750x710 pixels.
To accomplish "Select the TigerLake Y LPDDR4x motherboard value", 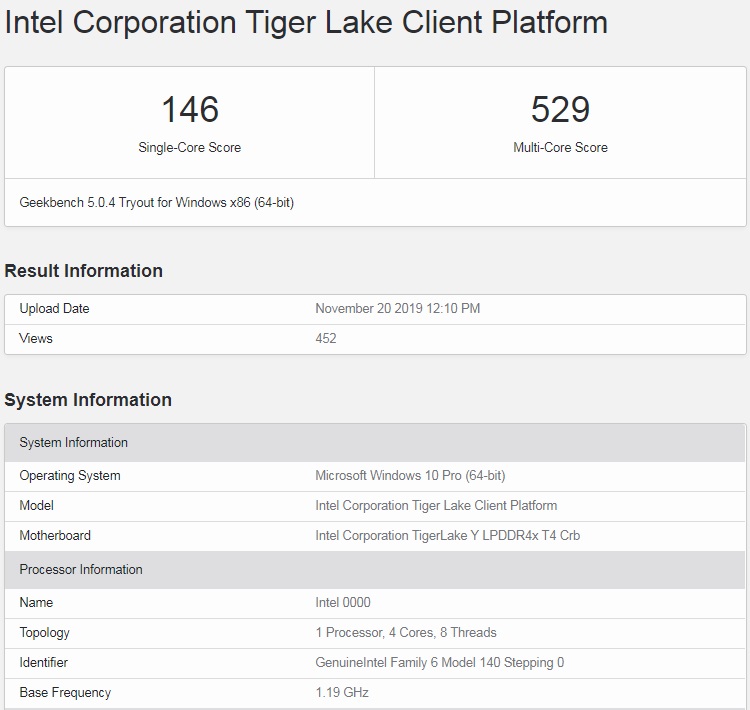I will coord(447,536).
